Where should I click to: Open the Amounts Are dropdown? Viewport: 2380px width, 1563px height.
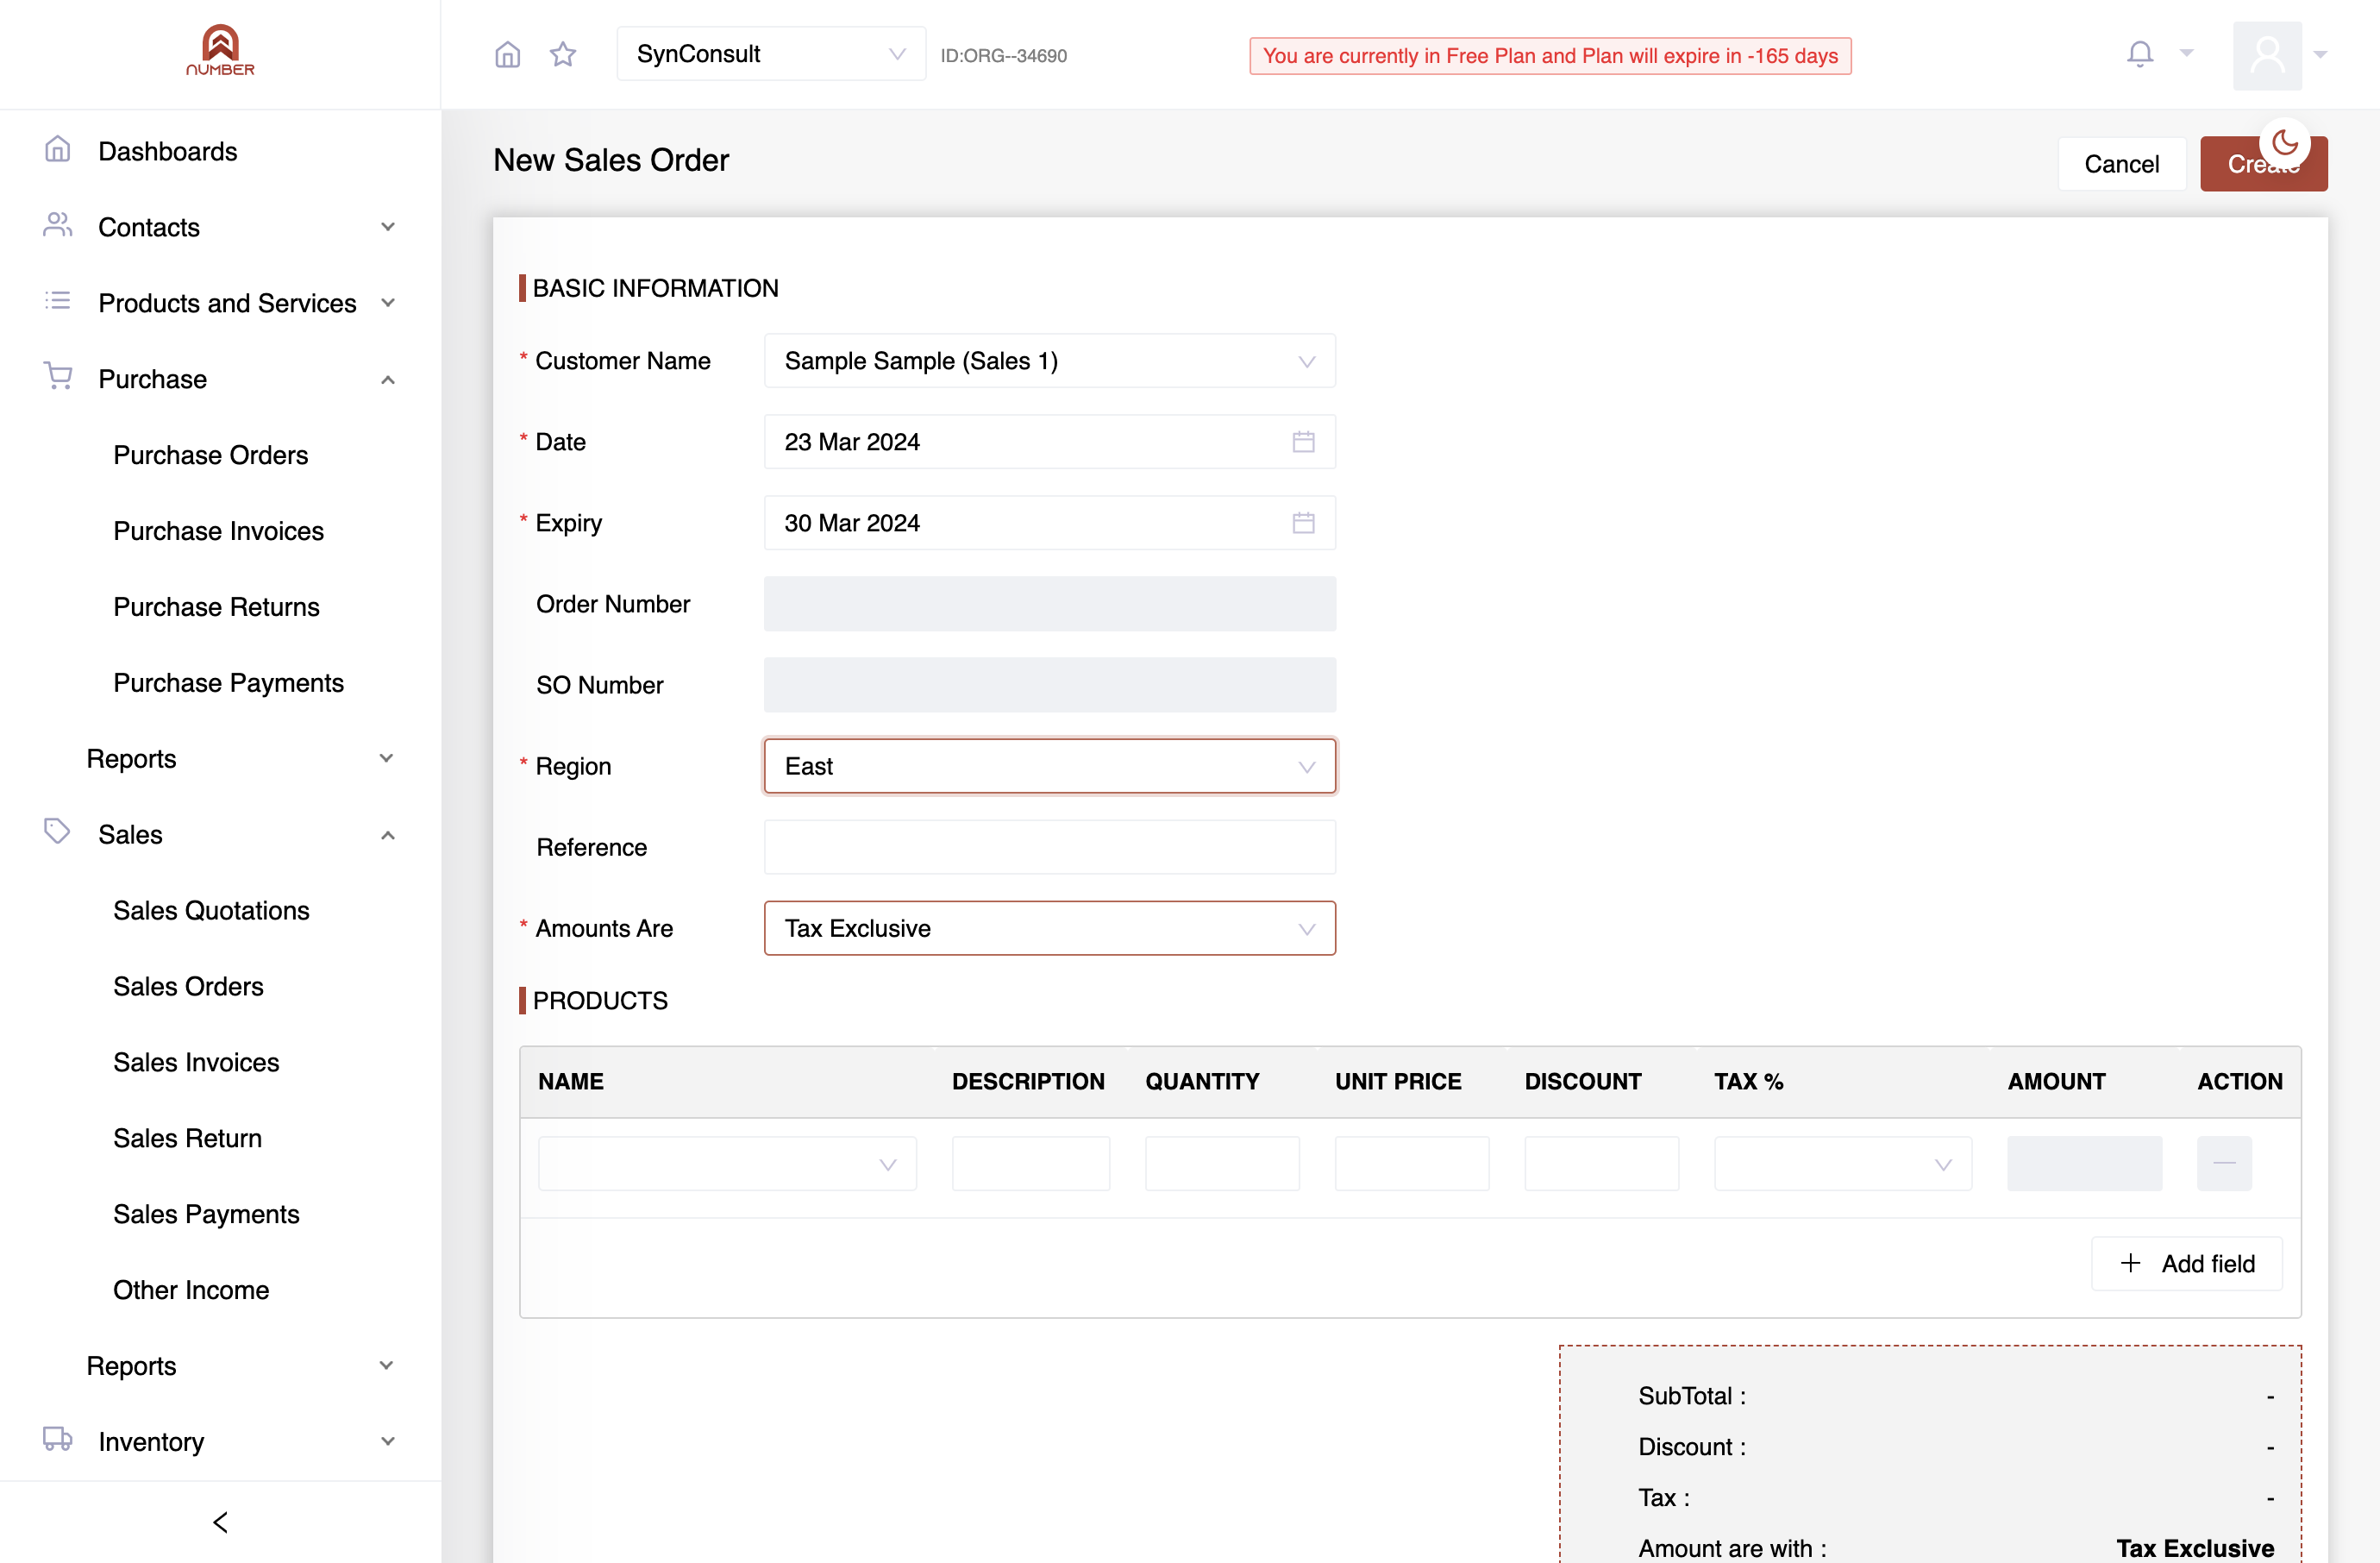(x=1049, y=928)
